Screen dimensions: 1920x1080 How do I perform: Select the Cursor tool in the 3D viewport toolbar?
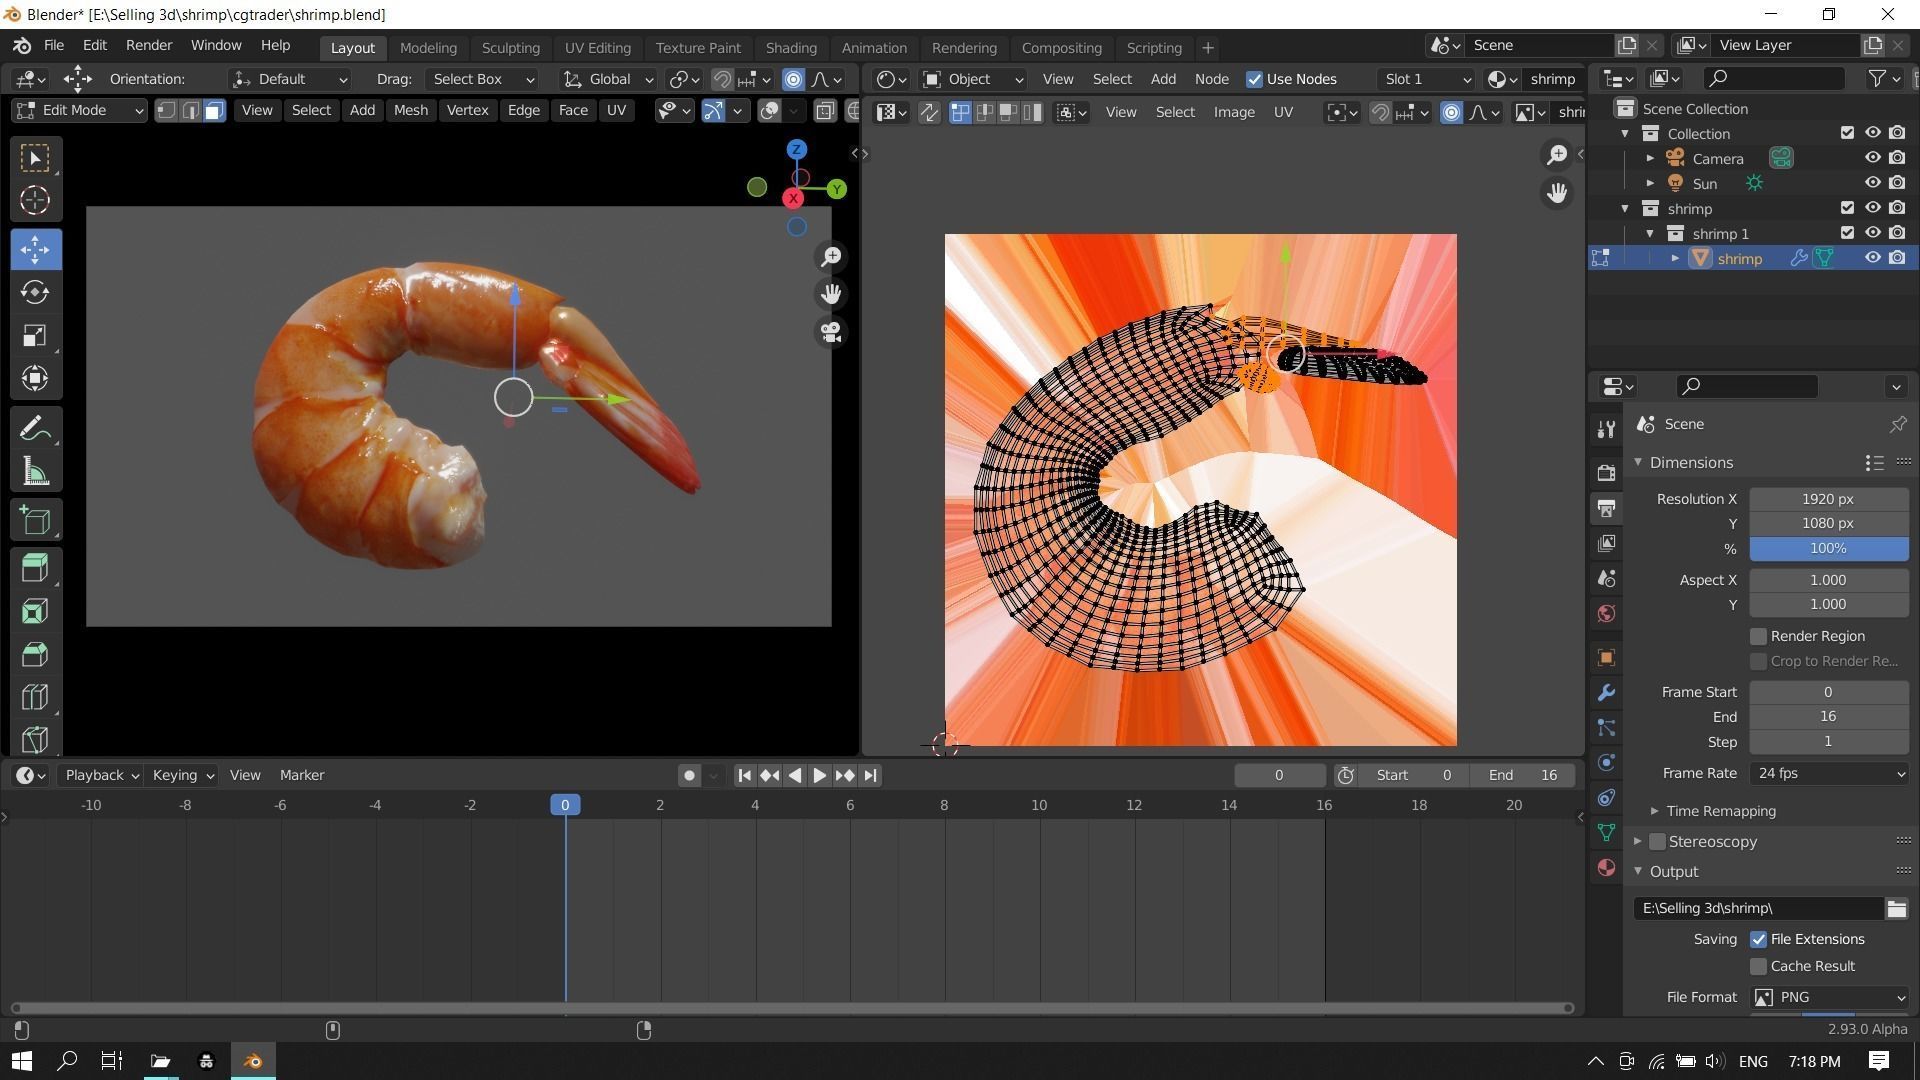[35, 201]
